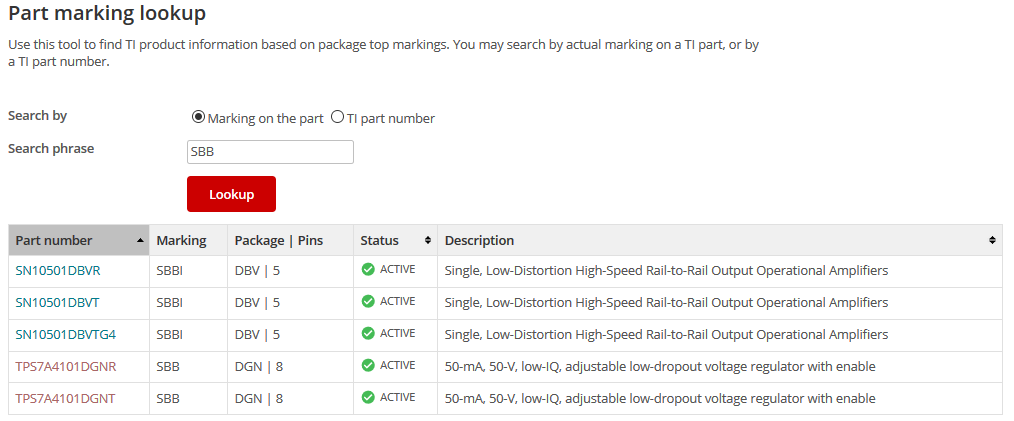1014x421 pixels.
Task: Click the Marking column header
Action: tap(181, 241)
